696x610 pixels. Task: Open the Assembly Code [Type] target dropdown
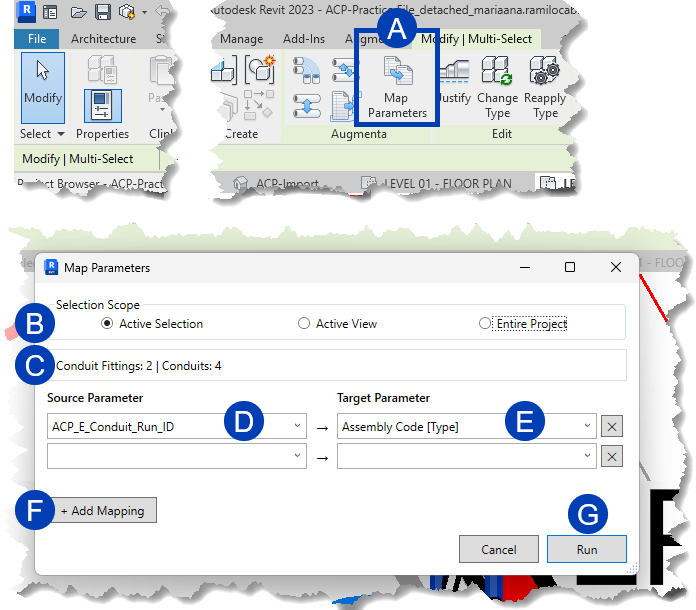click(x=467, y=426)
